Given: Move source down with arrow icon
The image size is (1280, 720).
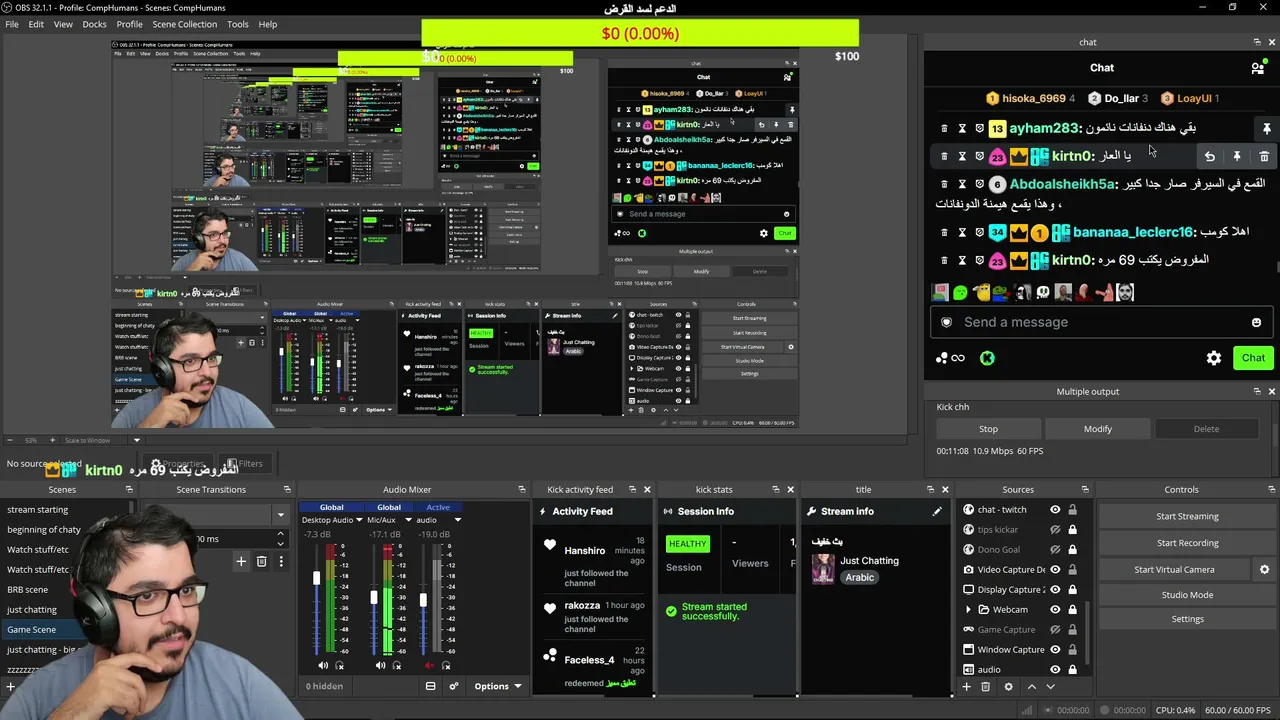Looking at the screenshot, I should 1050,687.
